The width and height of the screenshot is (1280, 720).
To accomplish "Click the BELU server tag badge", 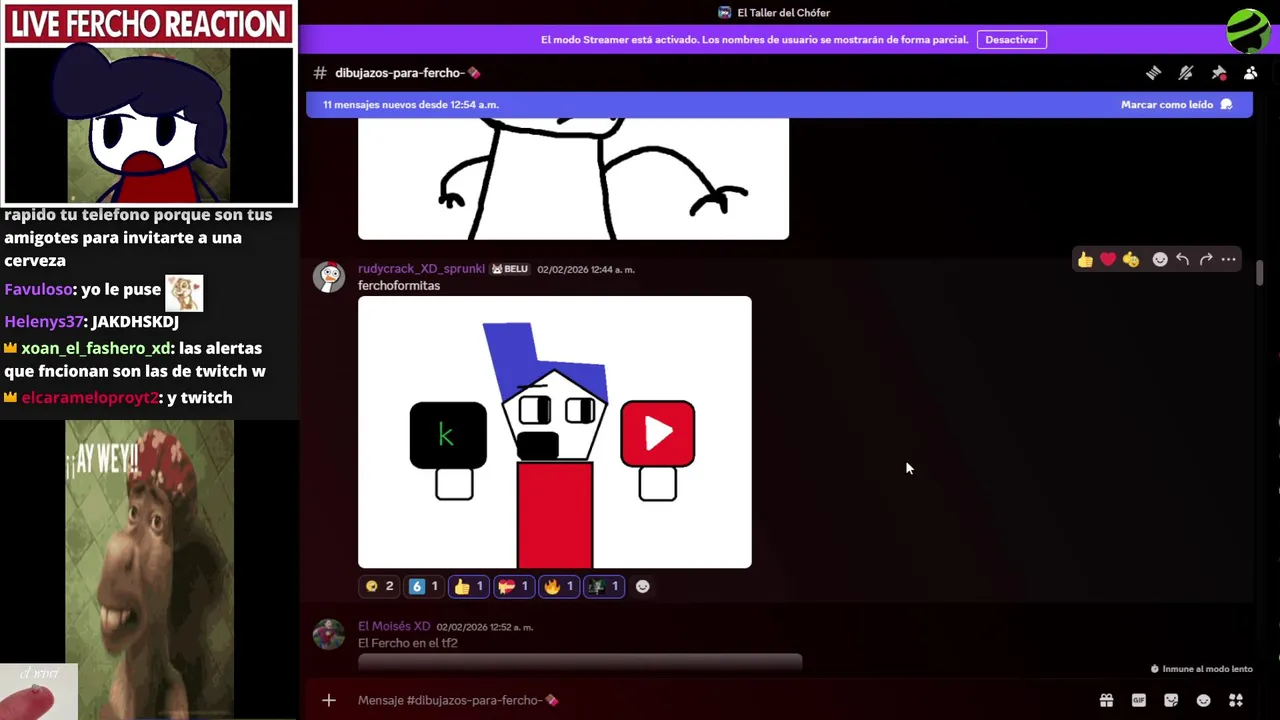I will (510, 269).
